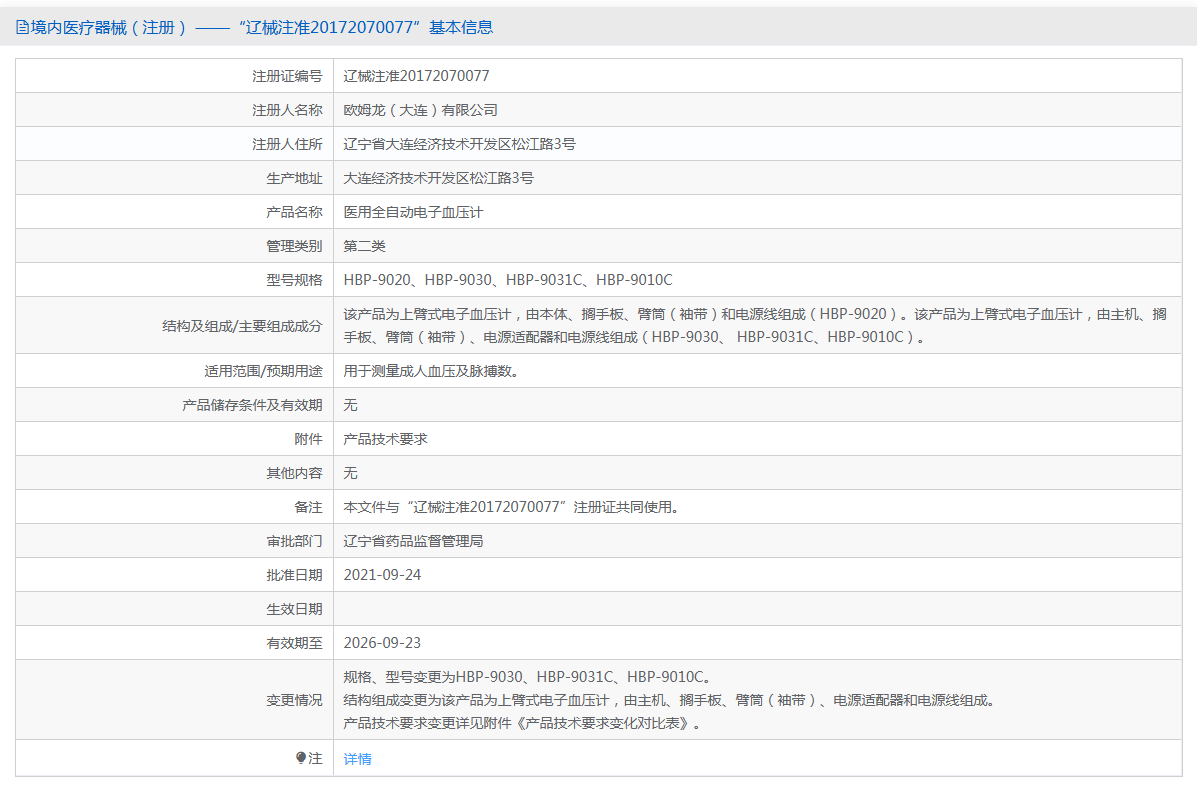1197x788 pixels.
Task: Click the 变更情况 label
Action: point(294,700)
